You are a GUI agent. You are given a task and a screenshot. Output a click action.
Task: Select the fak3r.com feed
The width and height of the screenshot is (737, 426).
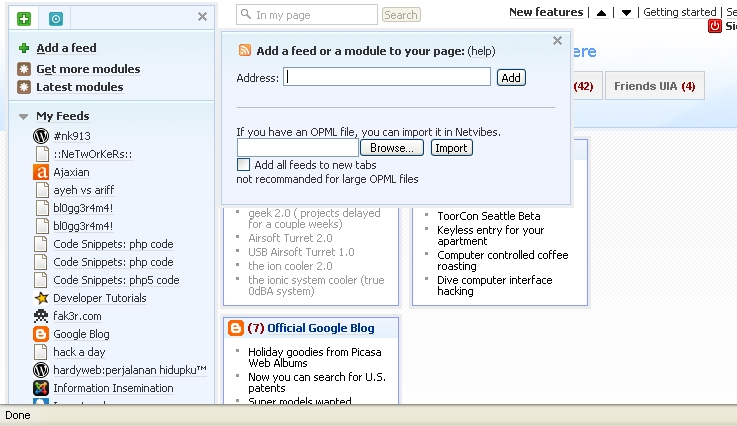(x=77, y=316)
